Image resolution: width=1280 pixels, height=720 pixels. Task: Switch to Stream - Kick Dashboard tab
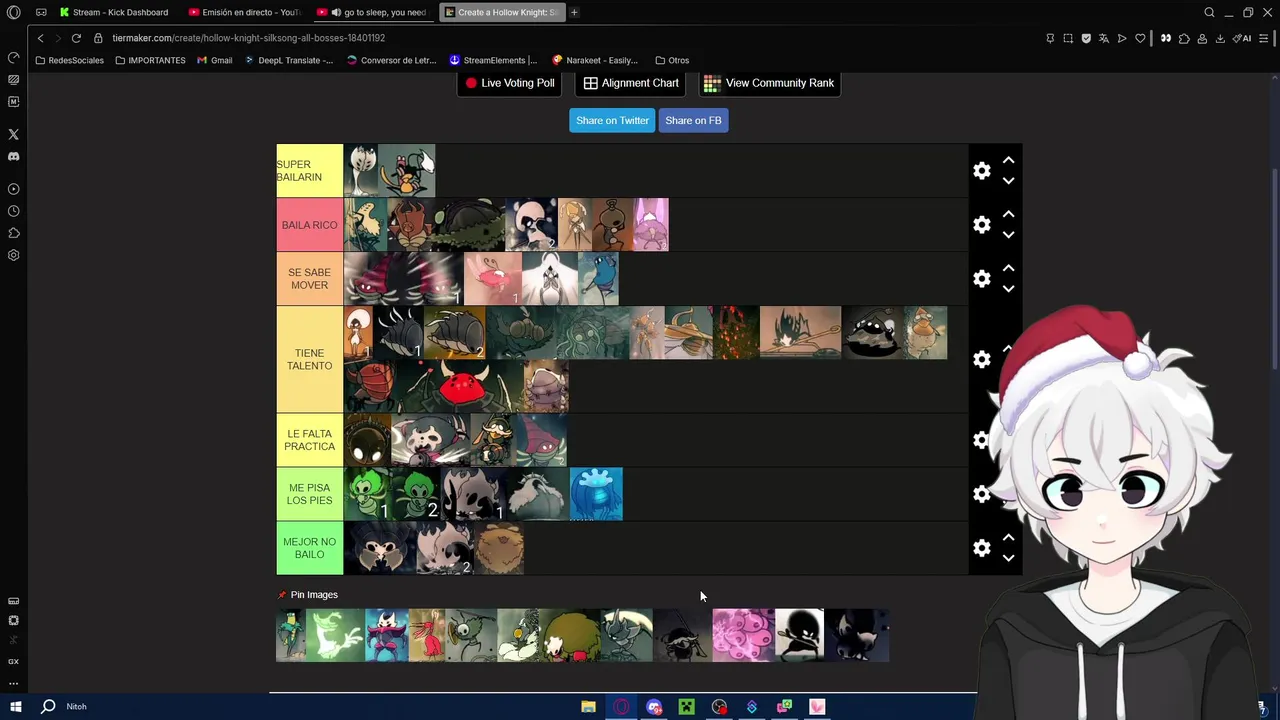(x=113, y=12)
